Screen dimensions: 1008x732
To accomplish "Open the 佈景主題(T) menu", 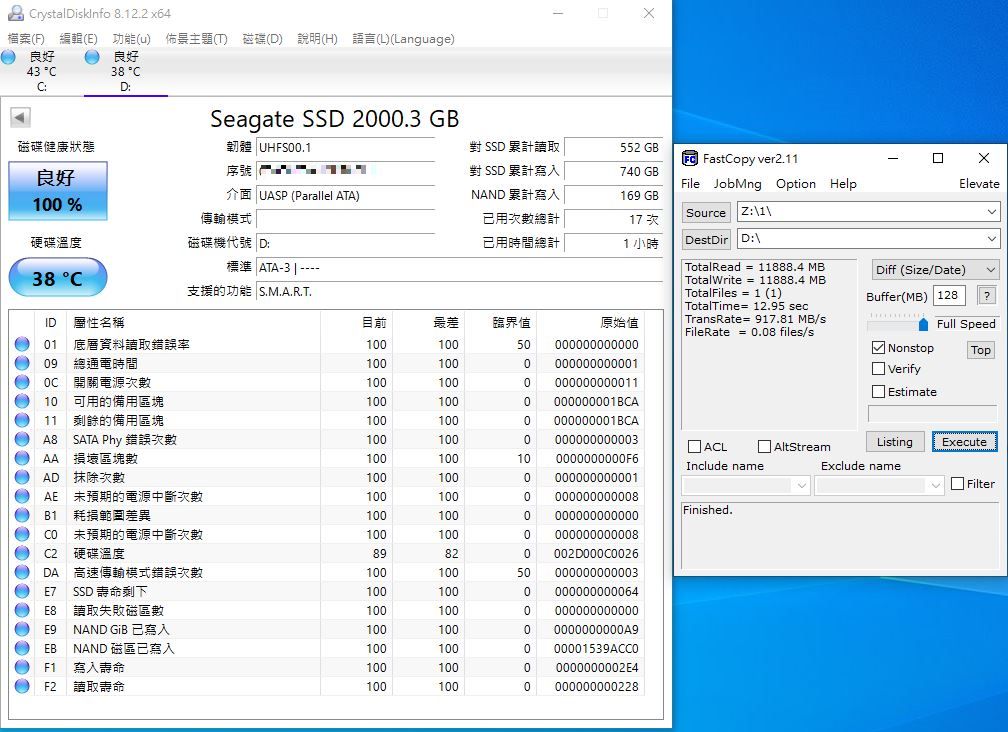I will (x=196, y=39).
